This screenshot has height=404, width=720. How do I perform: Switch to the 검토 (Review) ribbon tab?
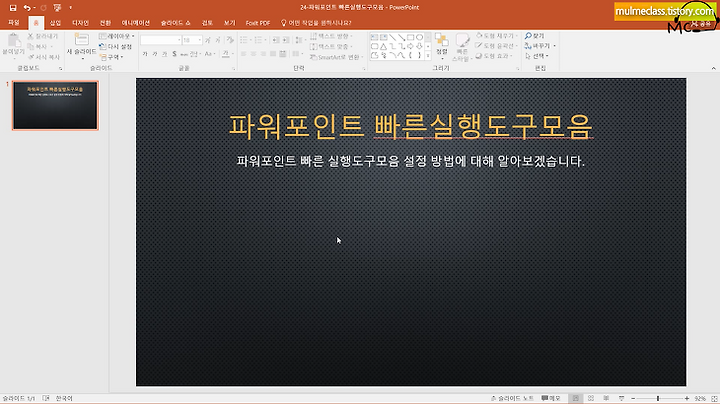207,22
